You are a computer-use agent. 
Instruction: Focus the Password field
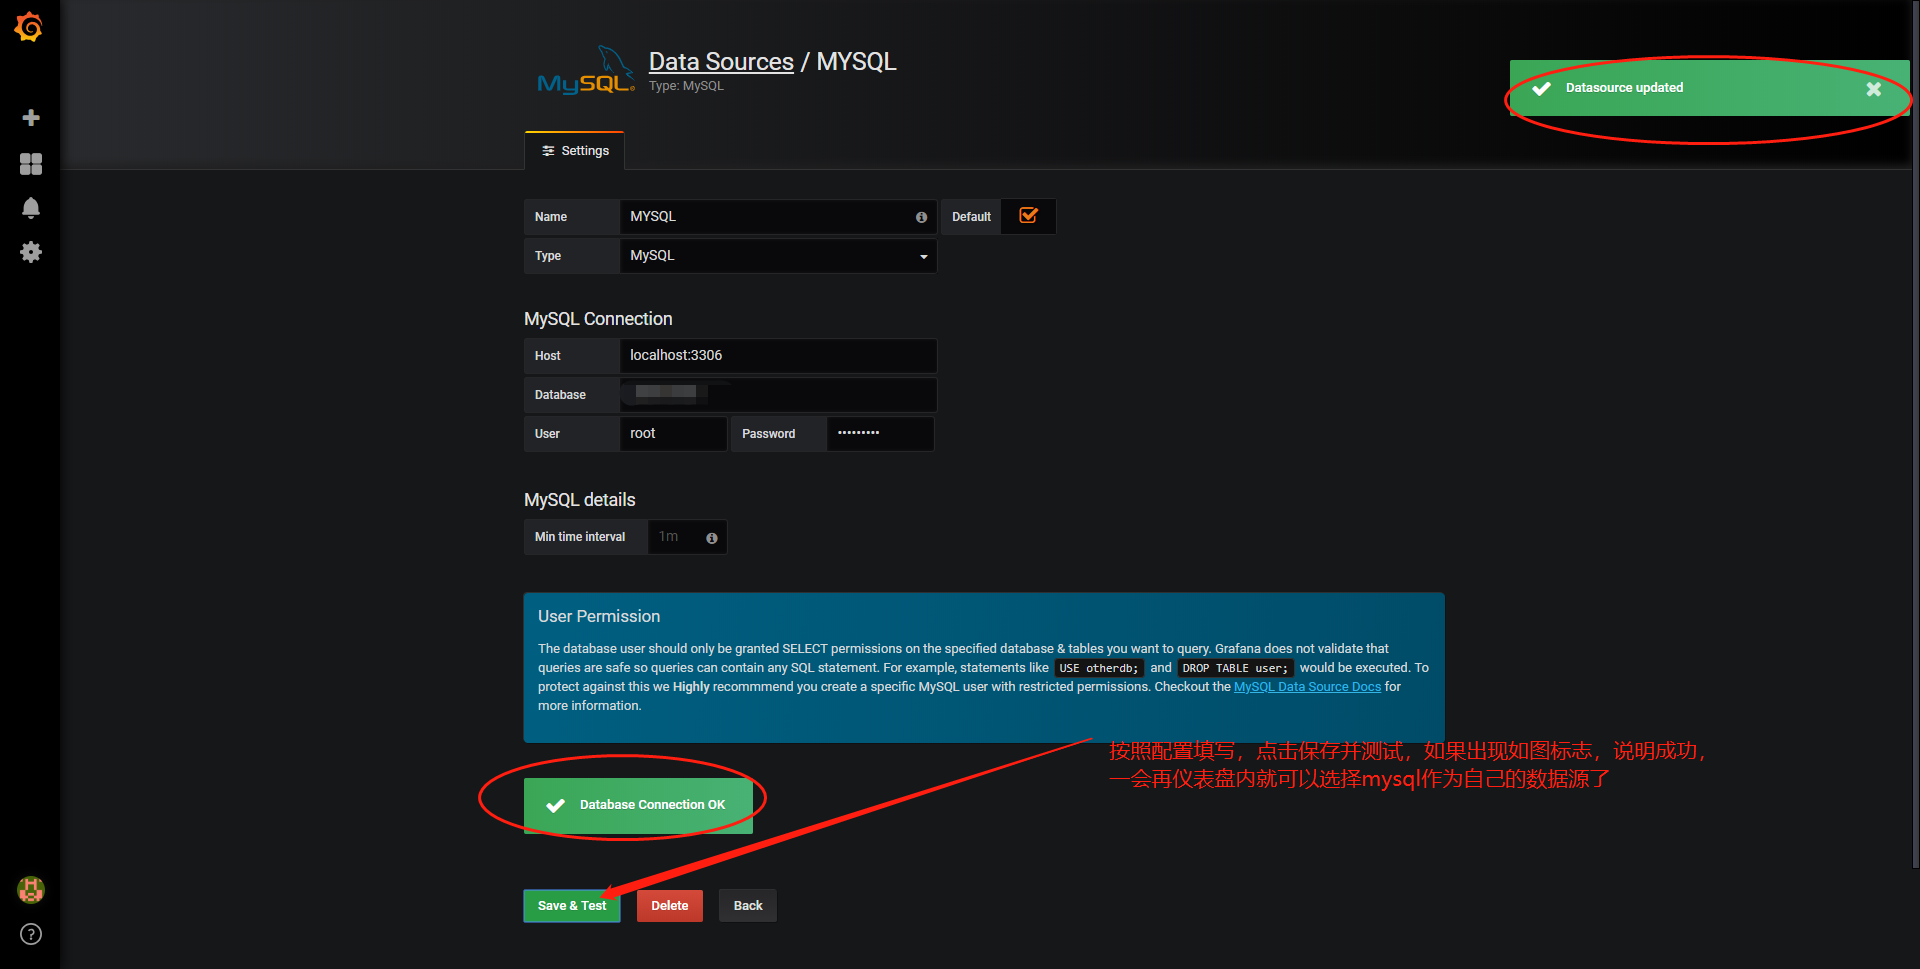click(880, 434)
